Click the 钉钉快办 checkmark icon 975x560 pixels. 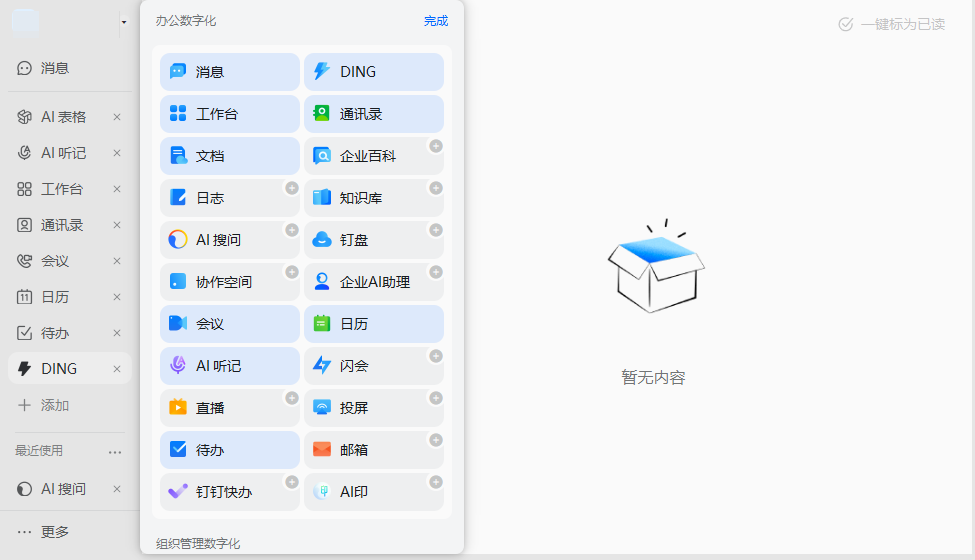178,492
